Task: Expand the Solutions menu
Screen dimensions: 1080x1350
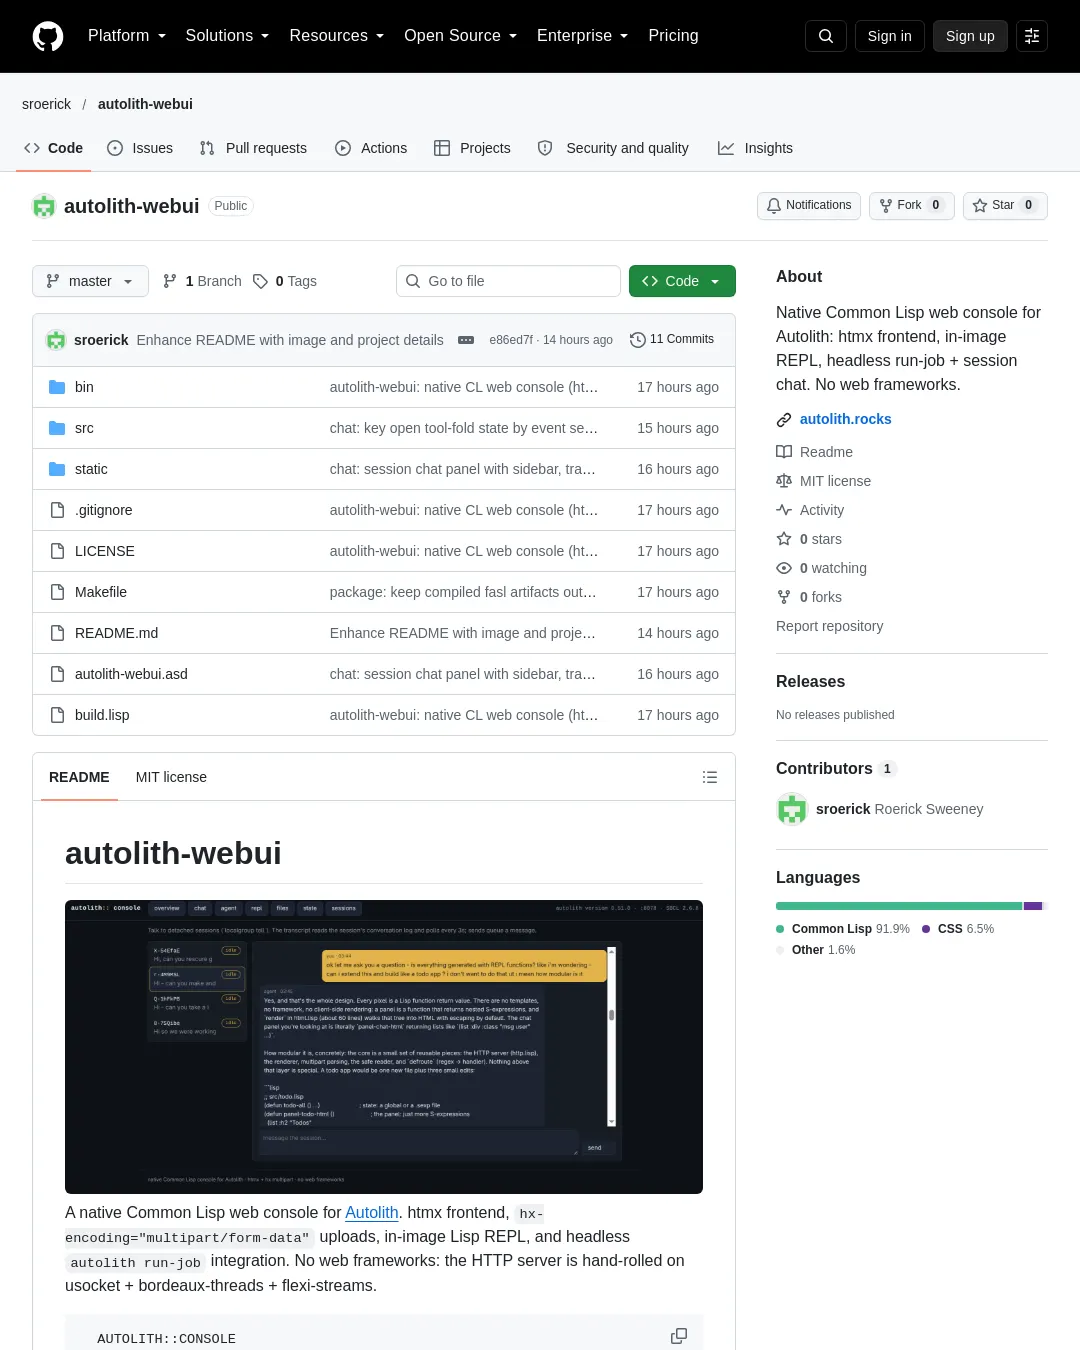Action: click(227, 36)
